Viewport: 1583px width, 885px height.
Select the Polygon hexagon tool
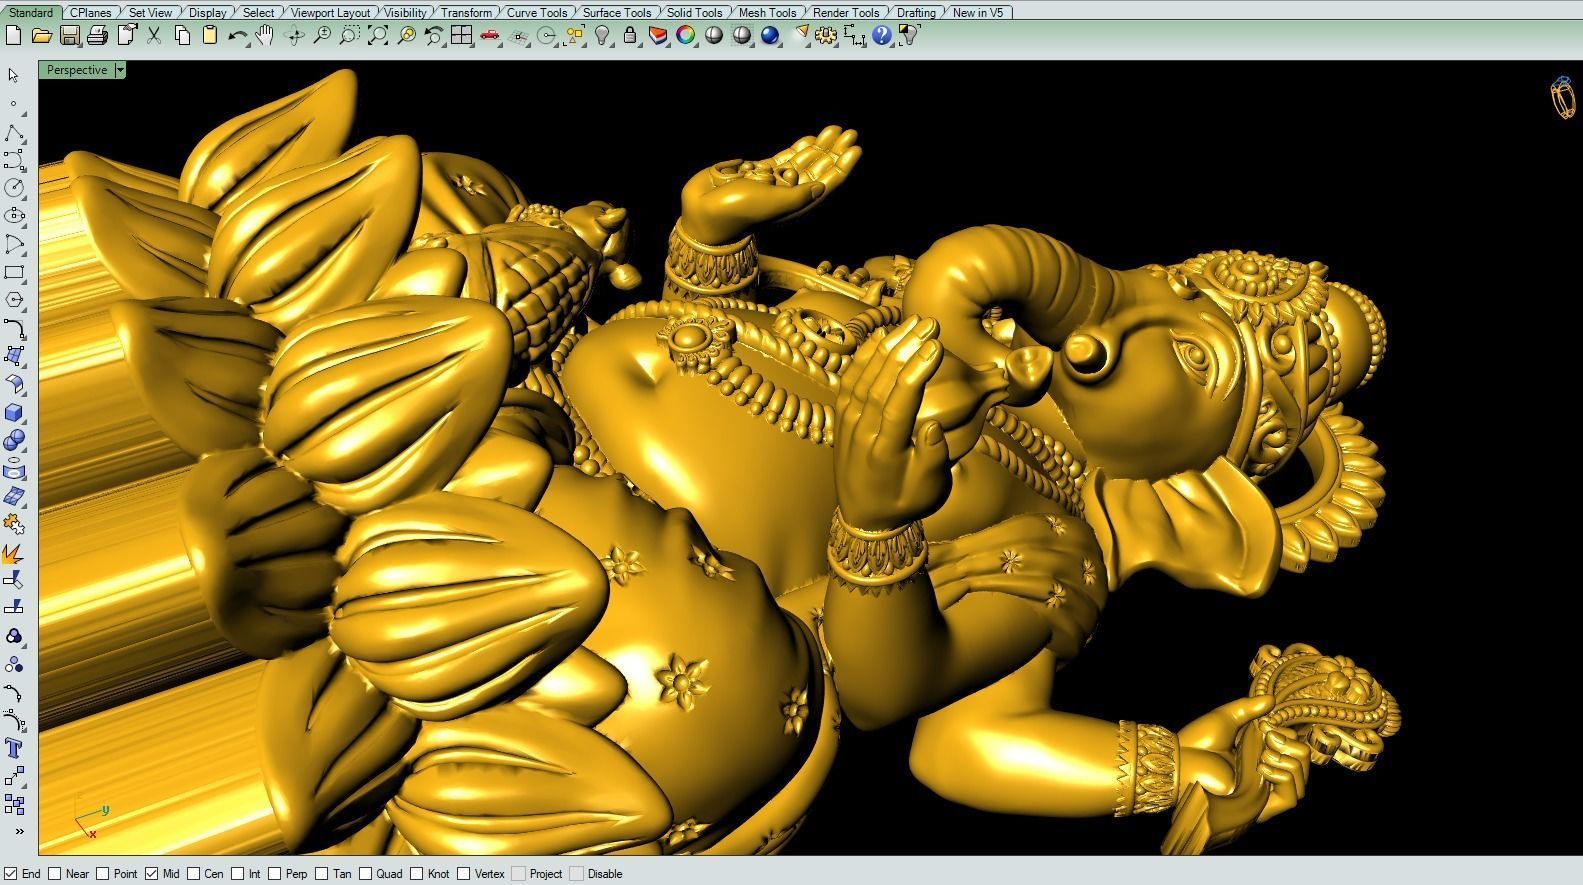click(x=14, y=300)
